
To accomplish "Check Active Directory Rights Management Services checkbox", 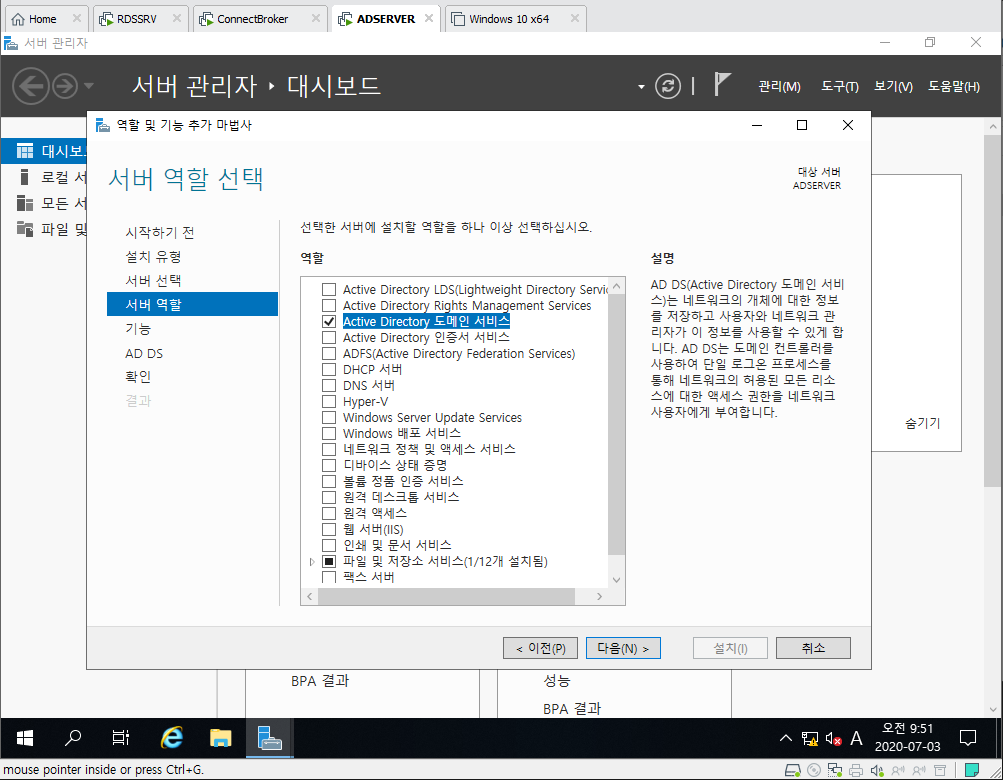I will pyautogui.click(x=329, y=305).
